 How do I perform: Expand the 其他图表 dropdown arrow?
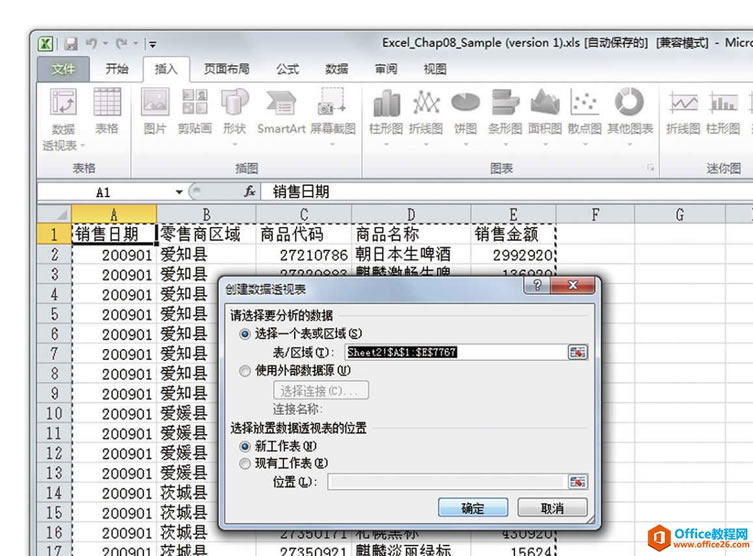629,144
